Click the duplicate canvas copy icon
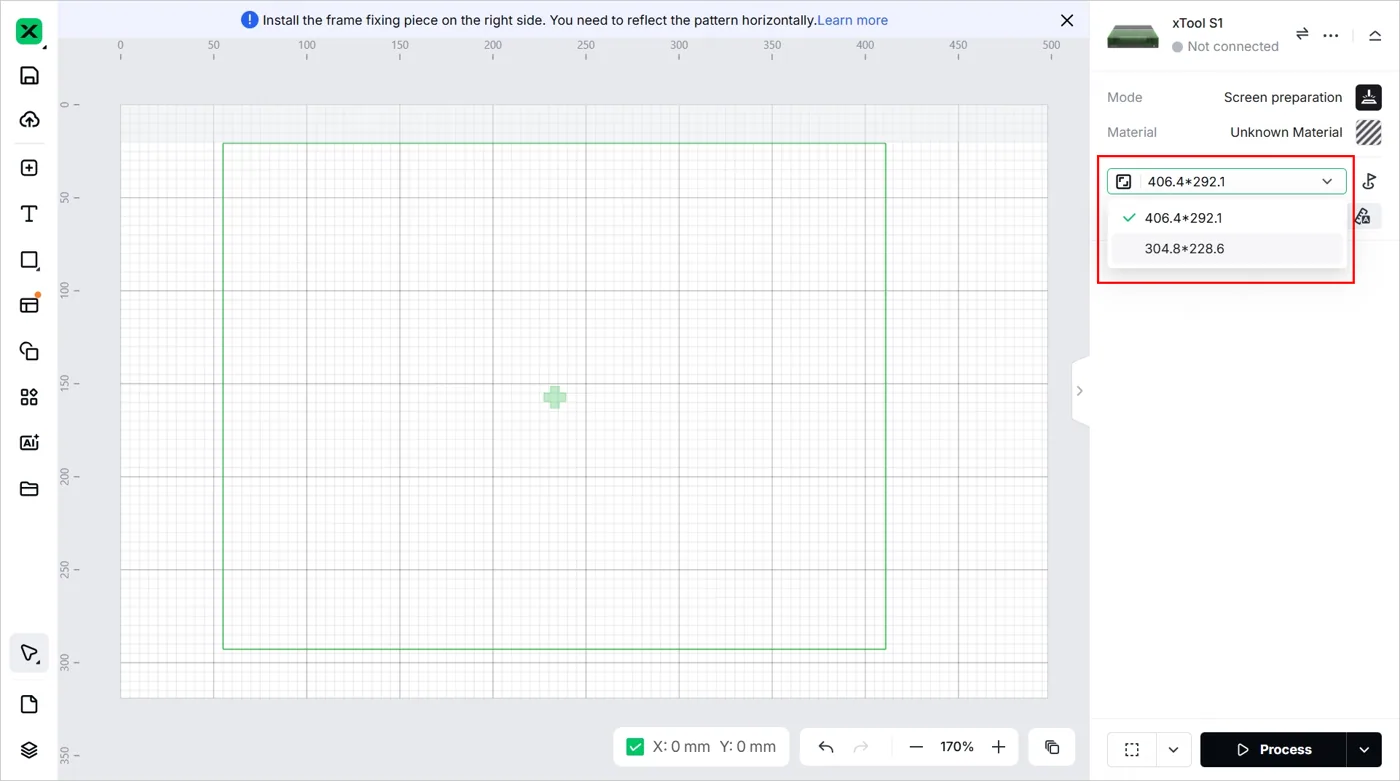The image size is (1400, 781). (1052, 747)
